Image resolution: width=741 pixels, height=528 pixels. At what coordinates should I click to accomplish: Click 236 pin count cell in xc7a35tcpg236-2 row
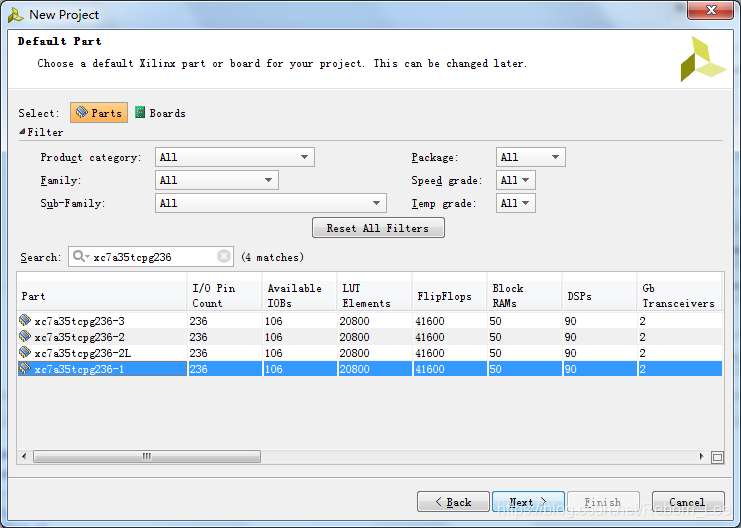pos(224,337)
